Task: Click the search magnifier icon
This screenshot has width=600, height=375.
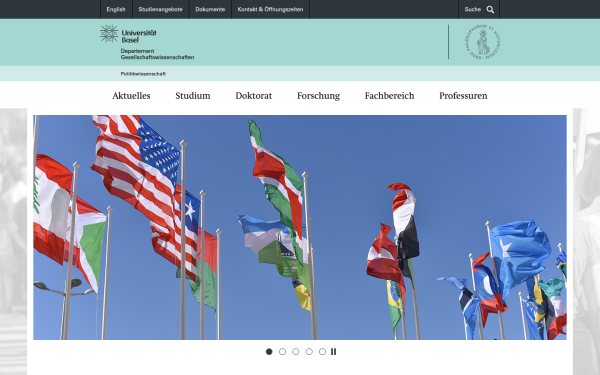Action: [490, 10]
